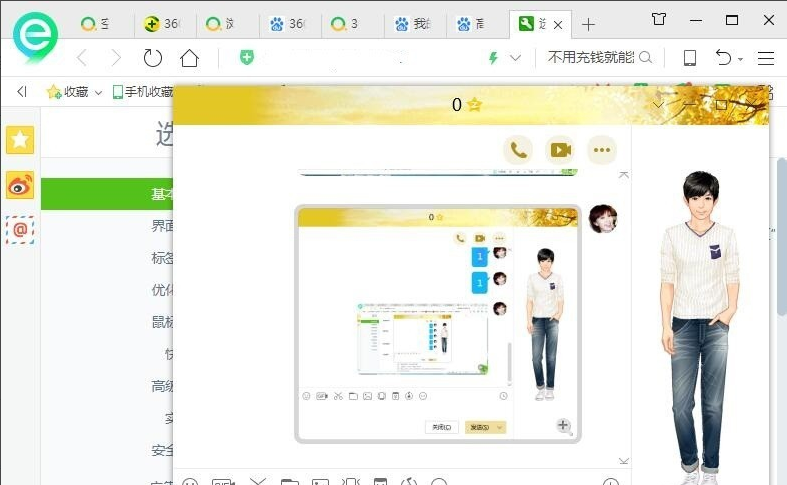Start a voice call in chat window
Image resolution: width=787 pixels, height=485 pixels.
518,150
